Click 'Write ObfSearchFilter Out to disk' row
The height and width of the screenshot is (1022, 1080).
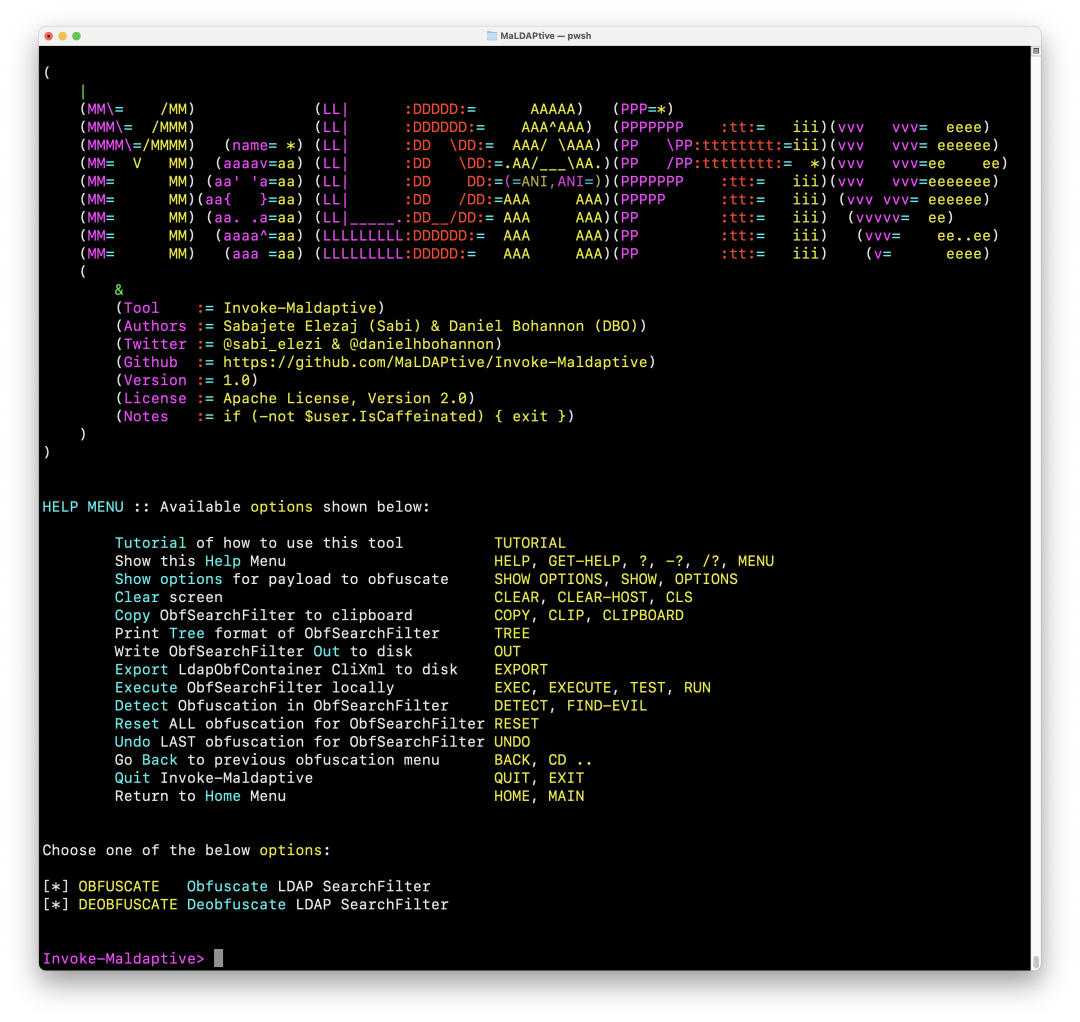pos(264,651)
